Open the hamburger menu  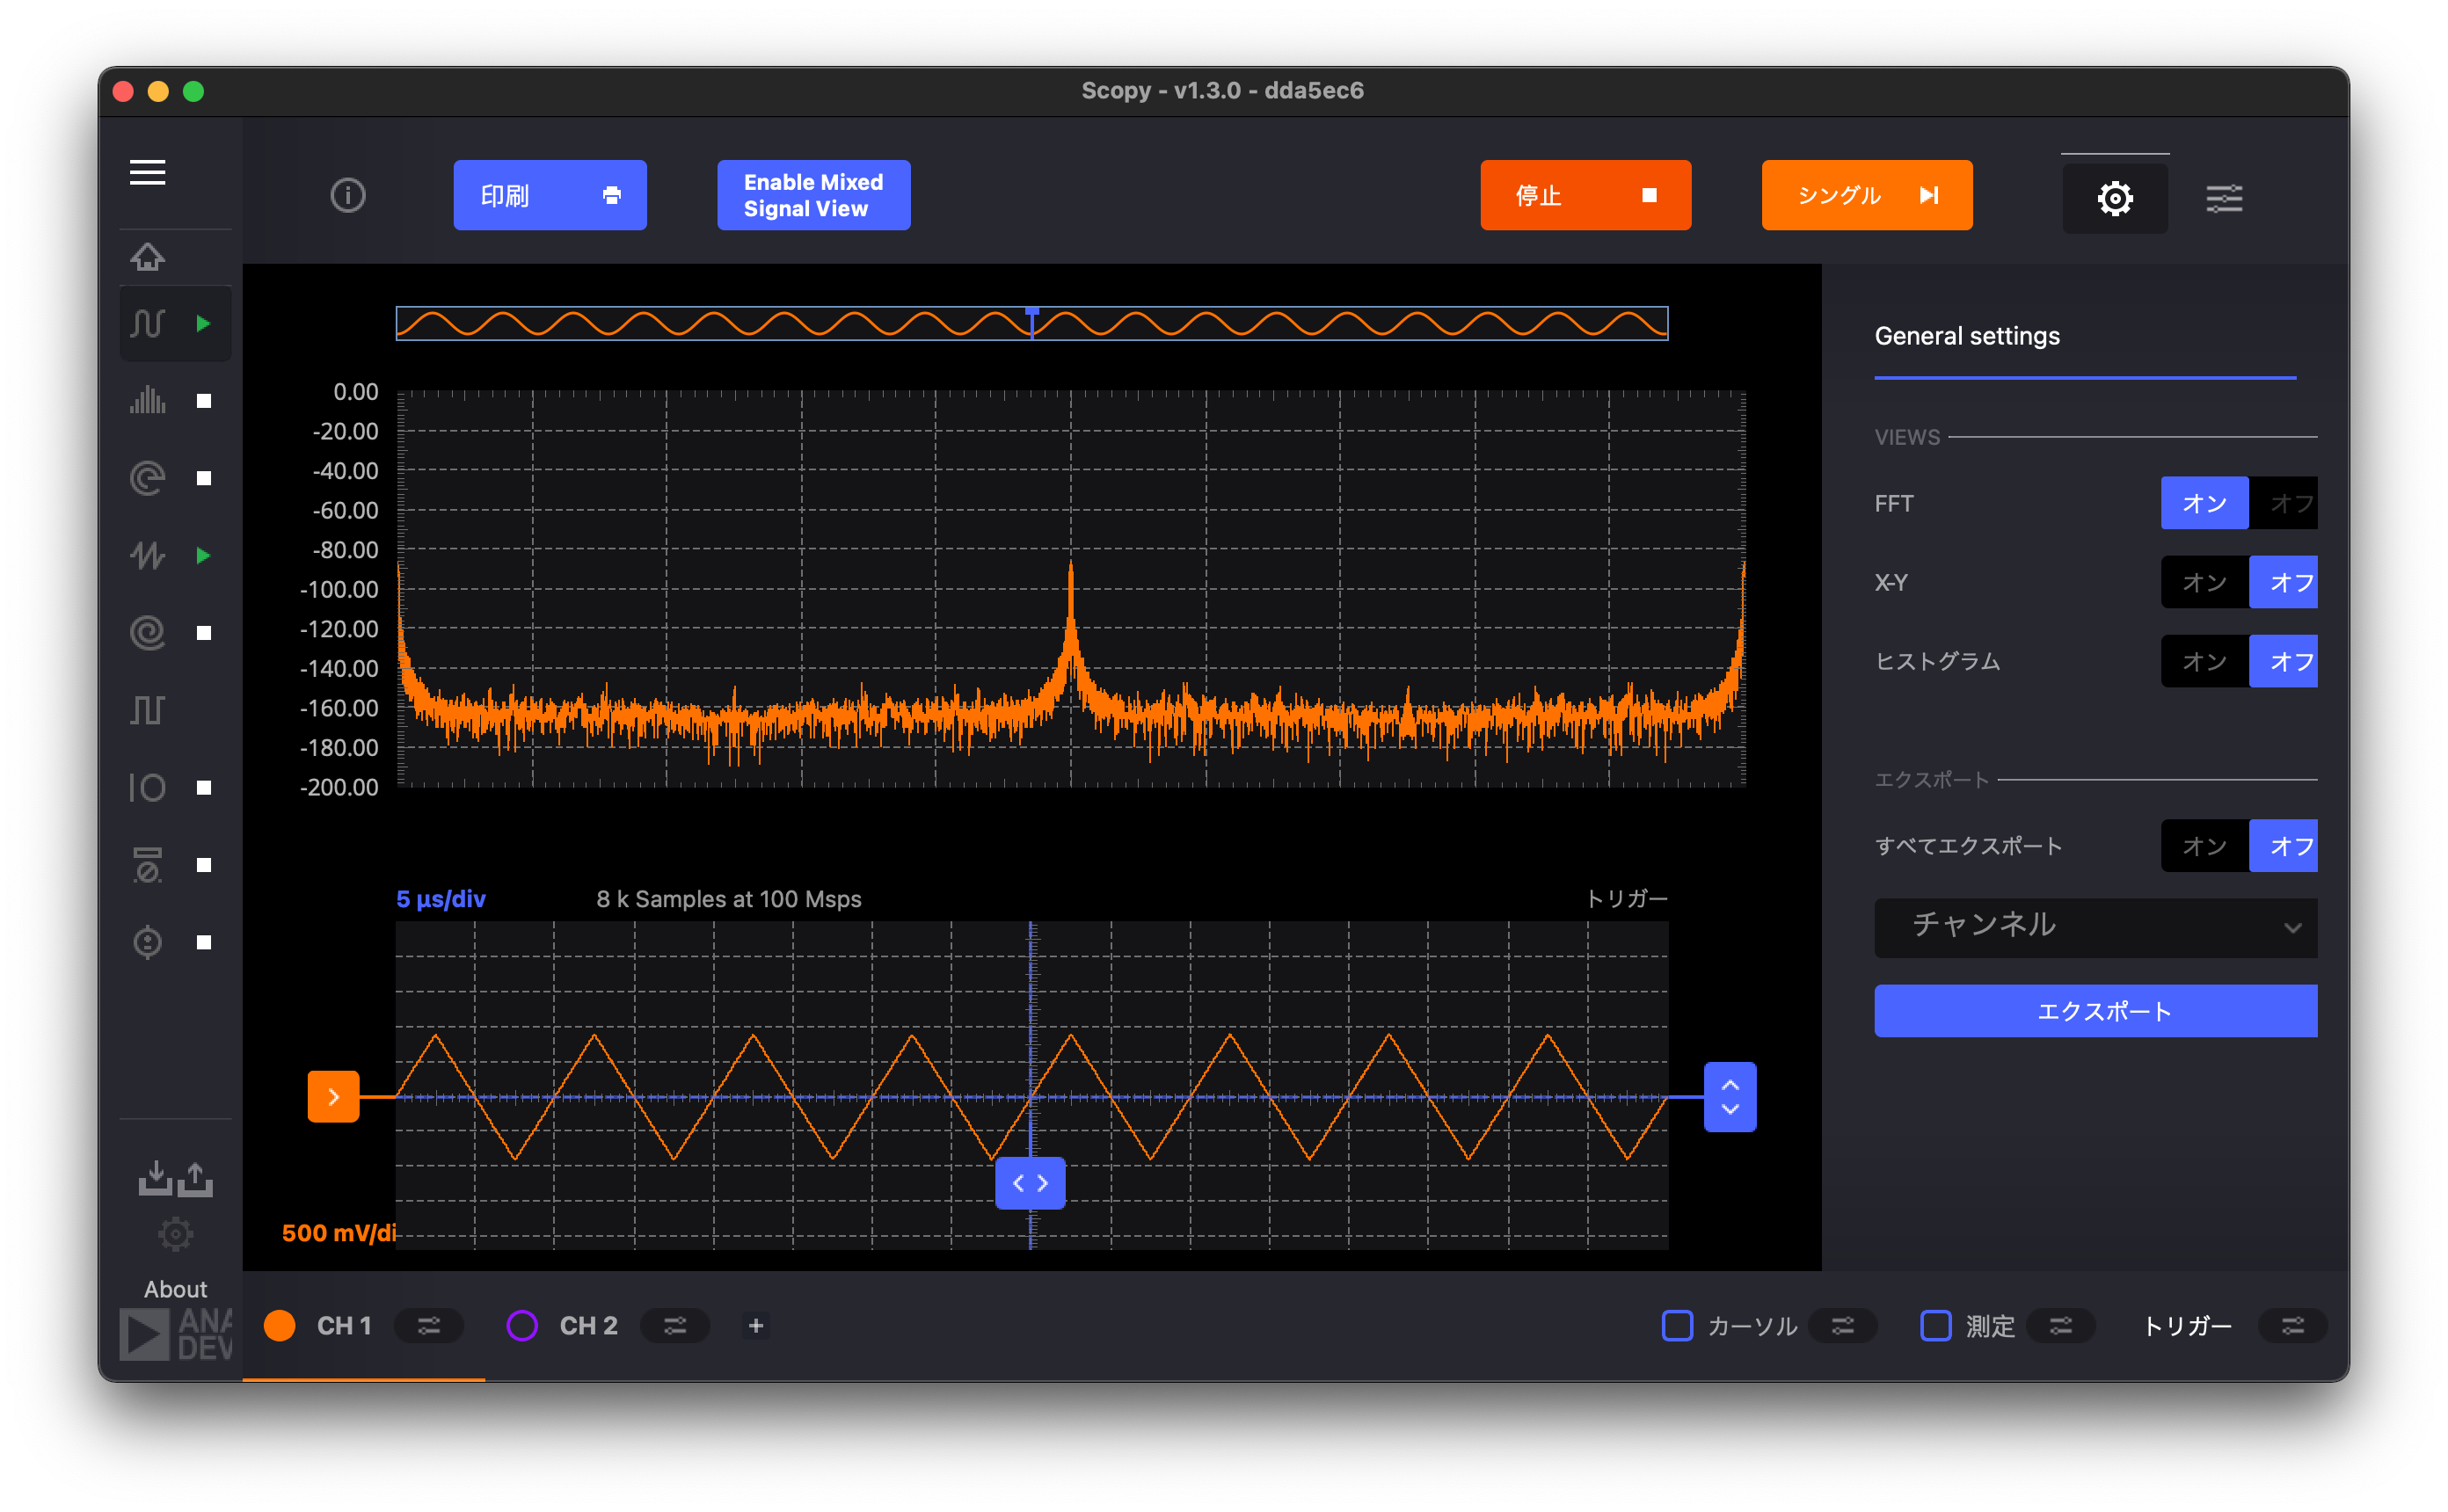click(x=147, y=172)
